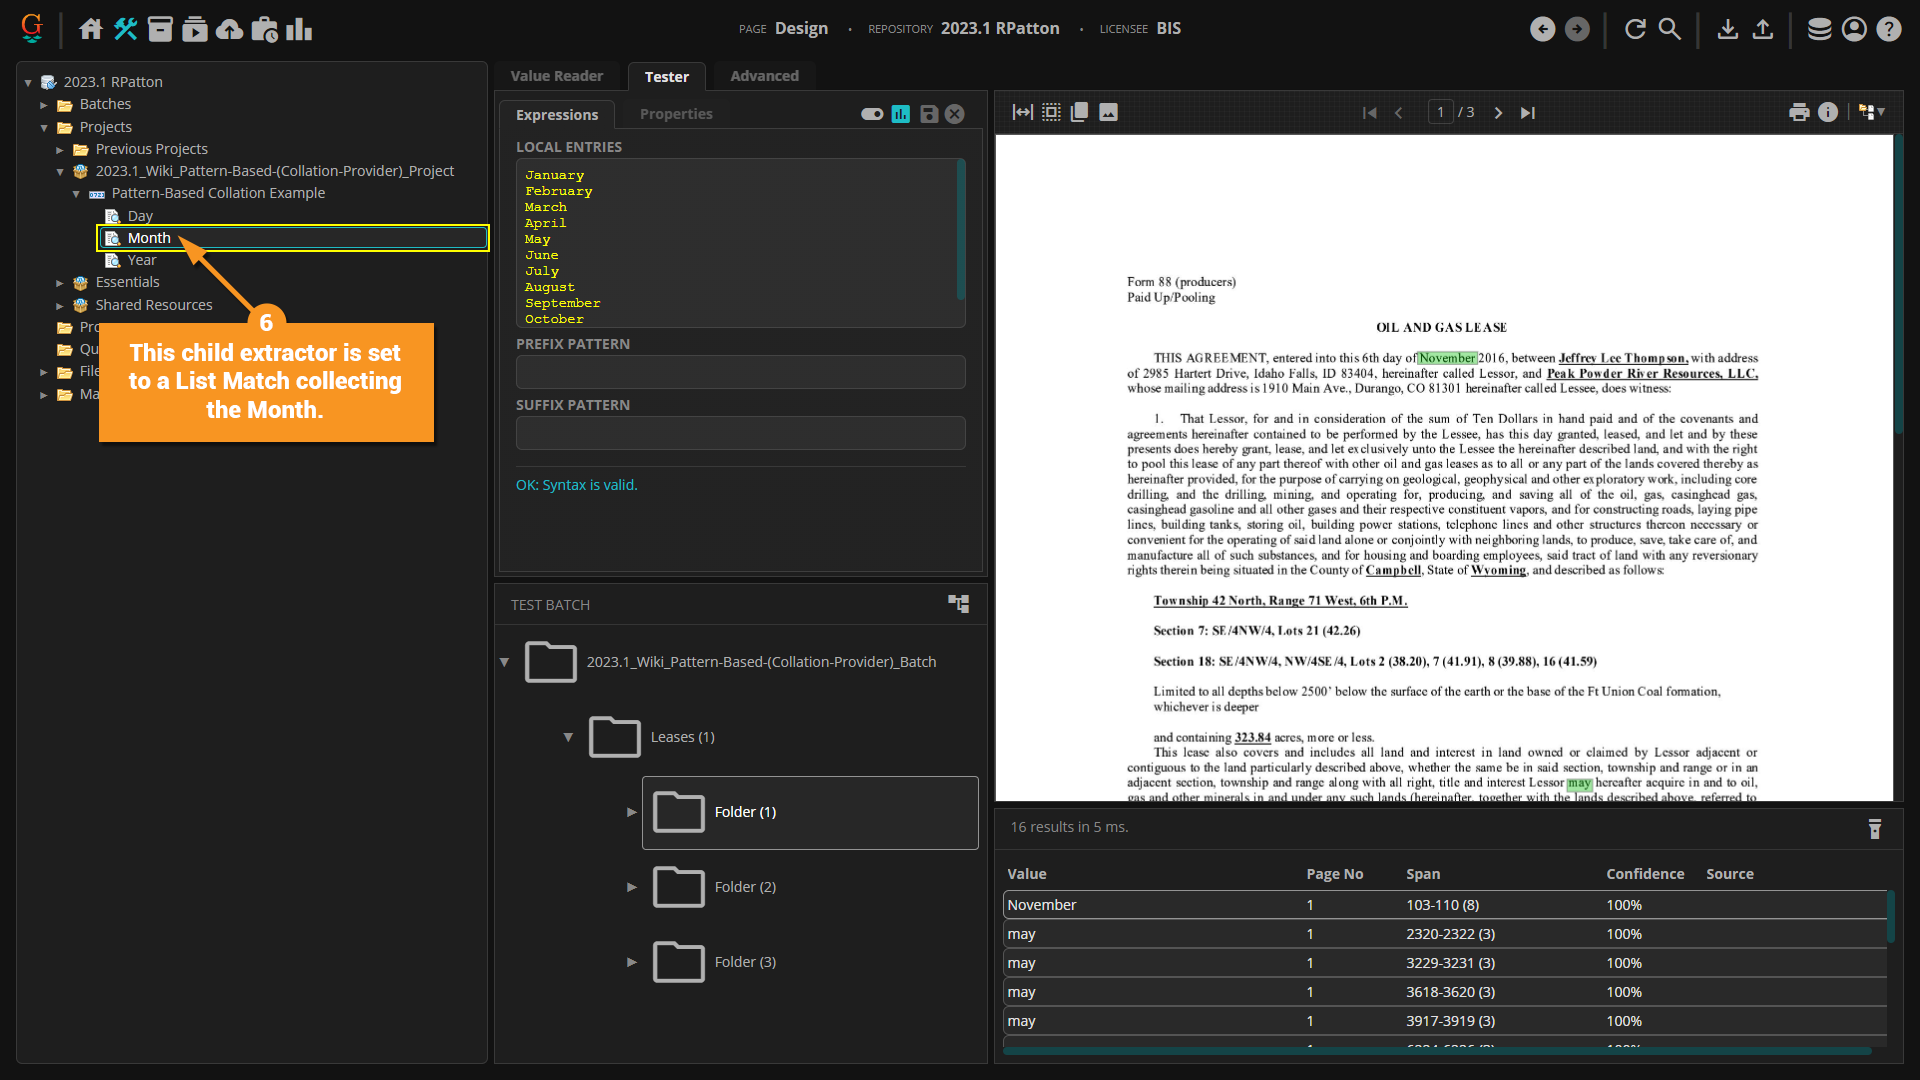Open the Home page icon

pos(91,29)
